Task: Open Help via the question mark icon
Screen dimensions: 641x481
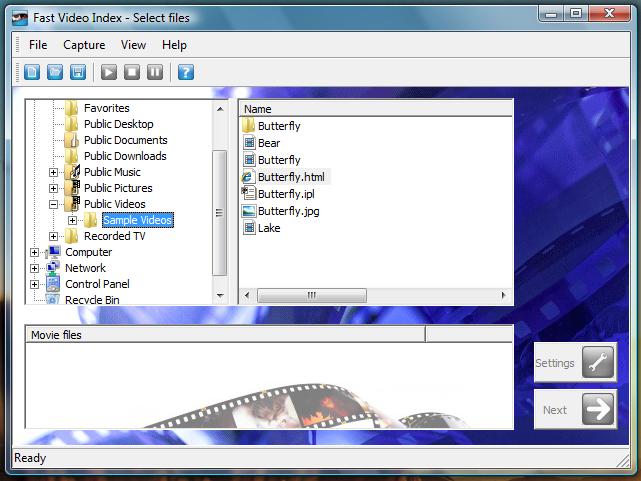Action: point(185,72)
